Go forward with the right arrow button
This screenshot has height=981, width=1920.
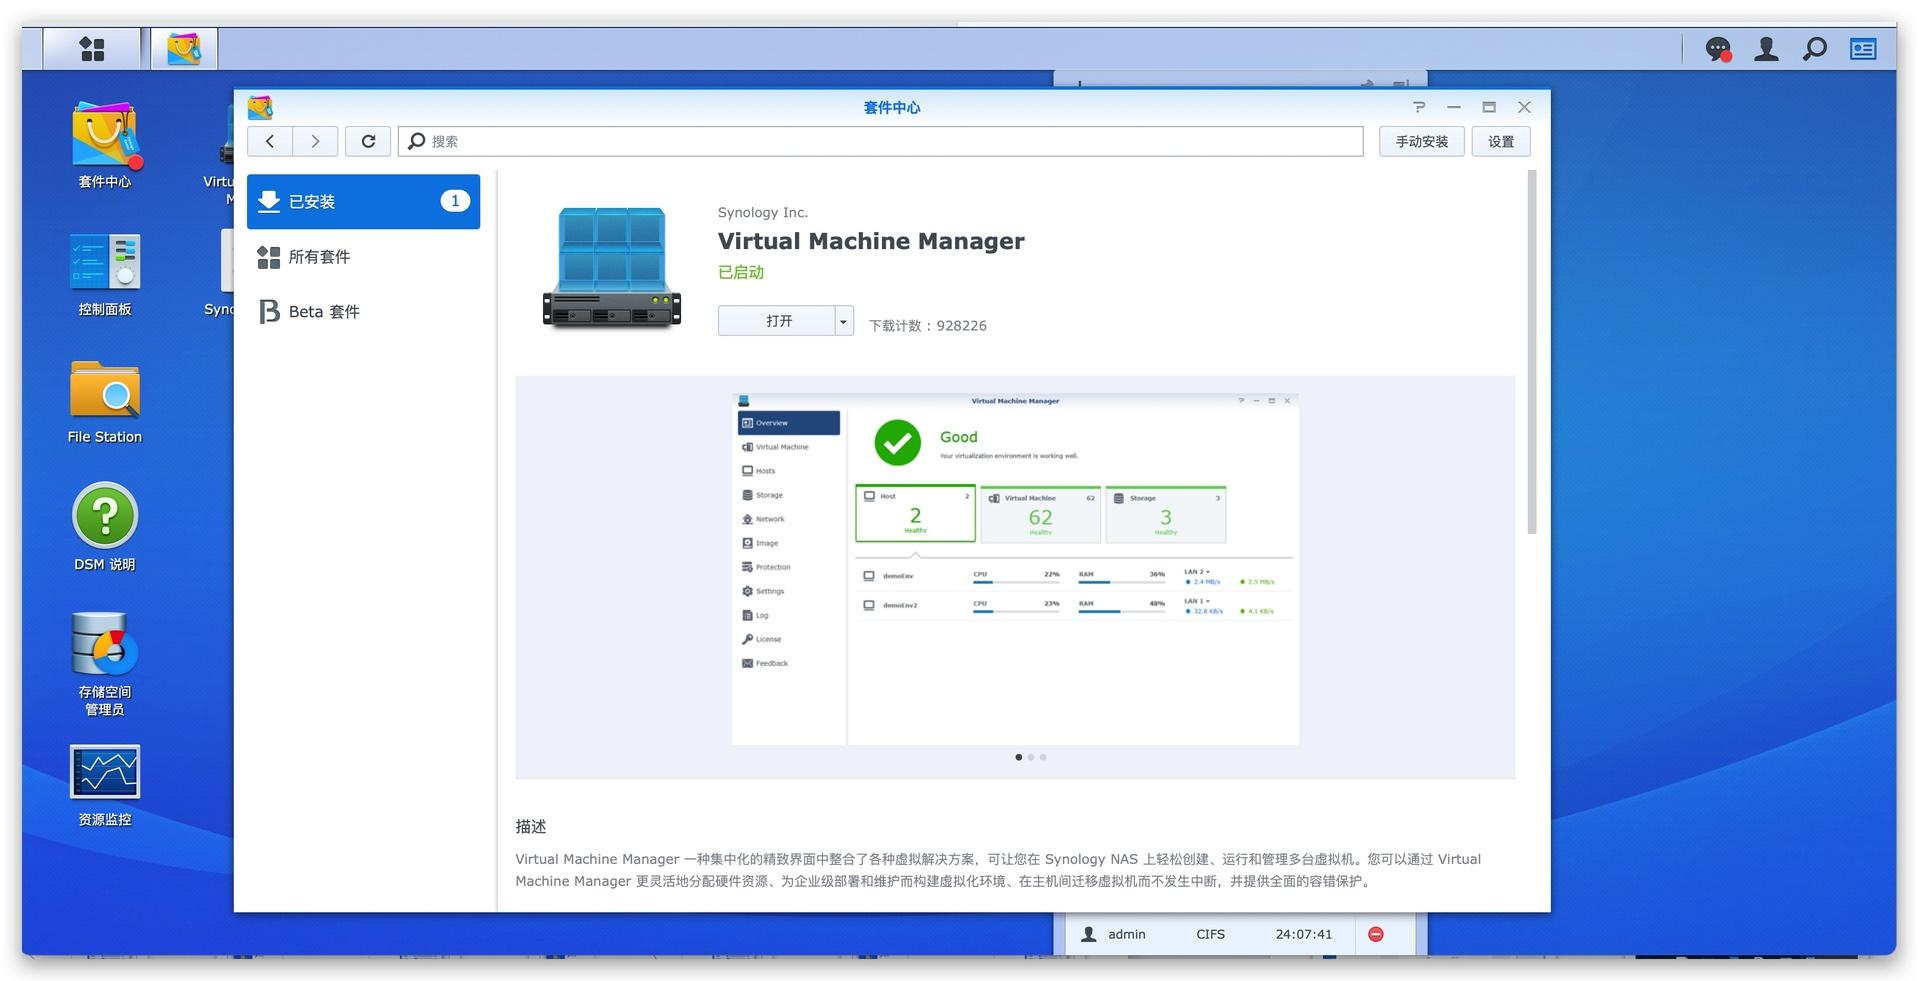tap(315, 141)
